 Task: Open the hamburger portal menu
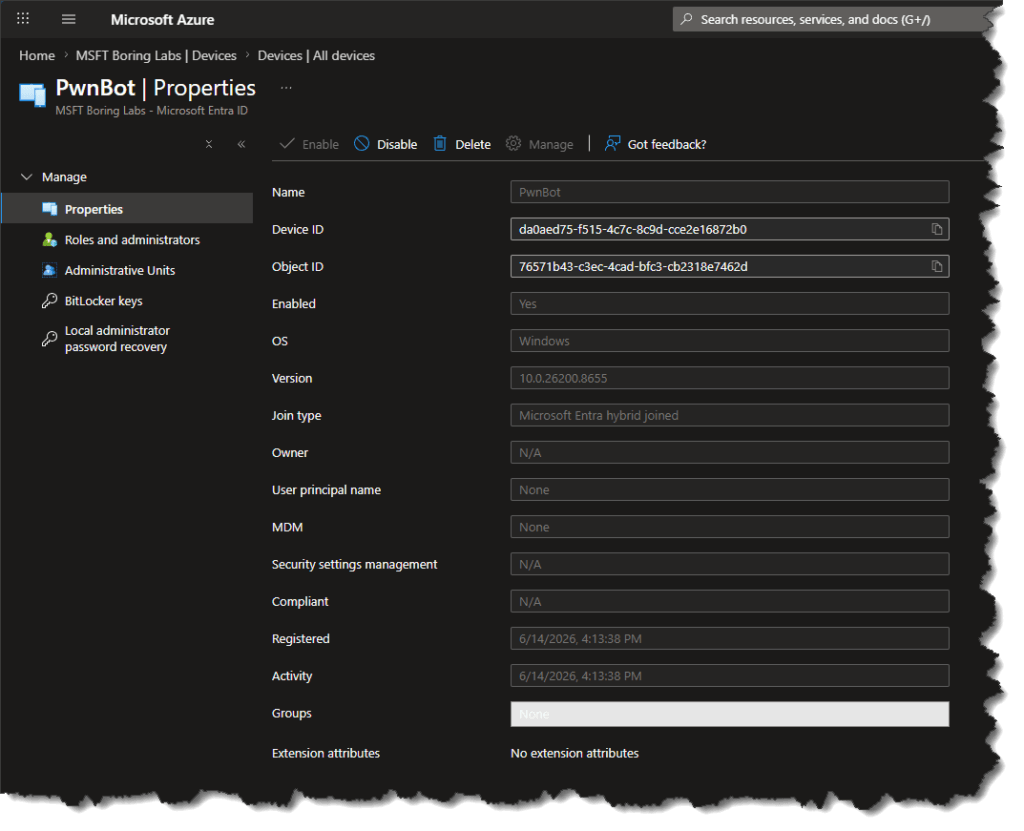[x=69, y=19]
